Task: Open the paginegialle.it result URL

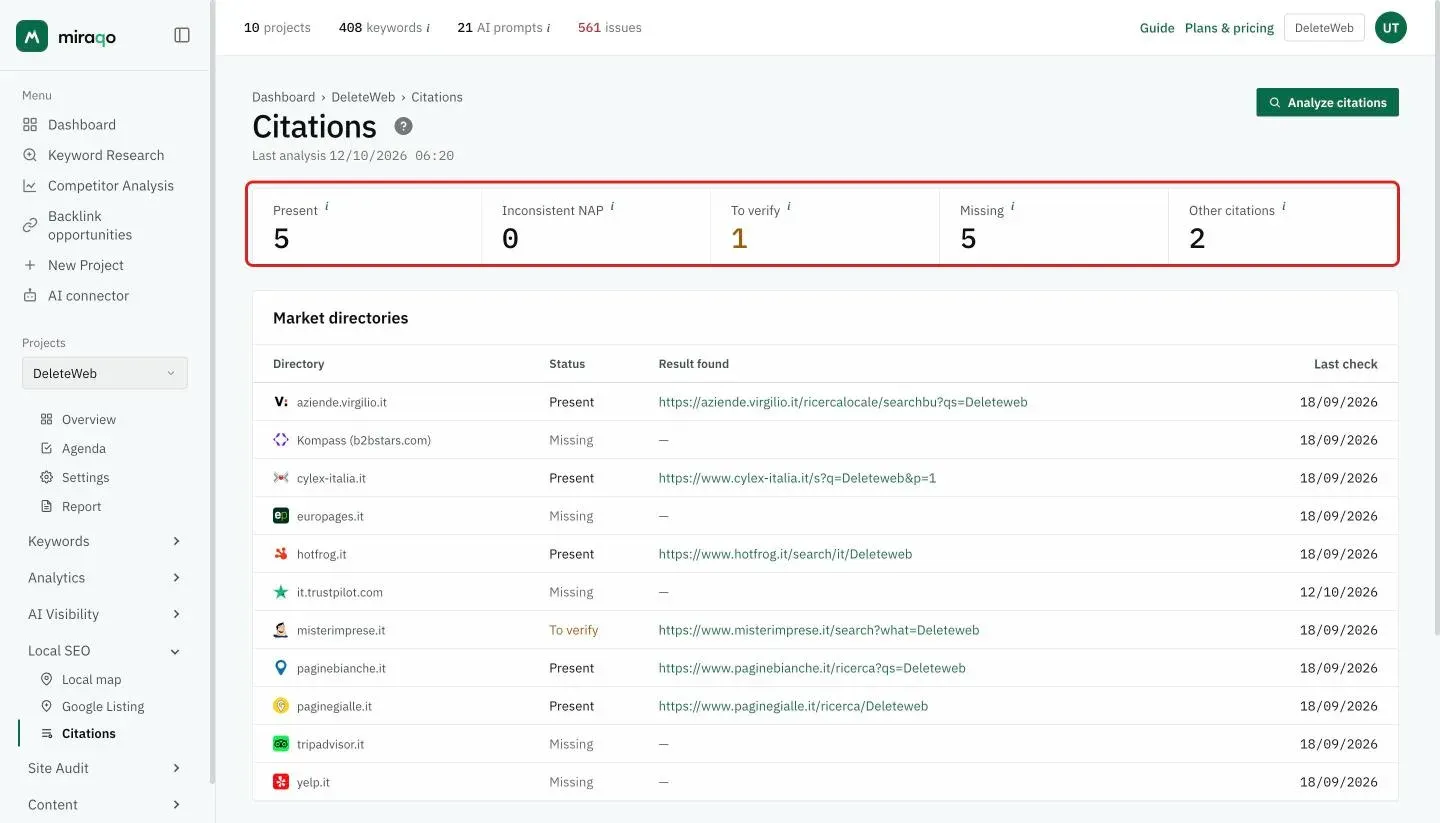Action: point(793,706)
